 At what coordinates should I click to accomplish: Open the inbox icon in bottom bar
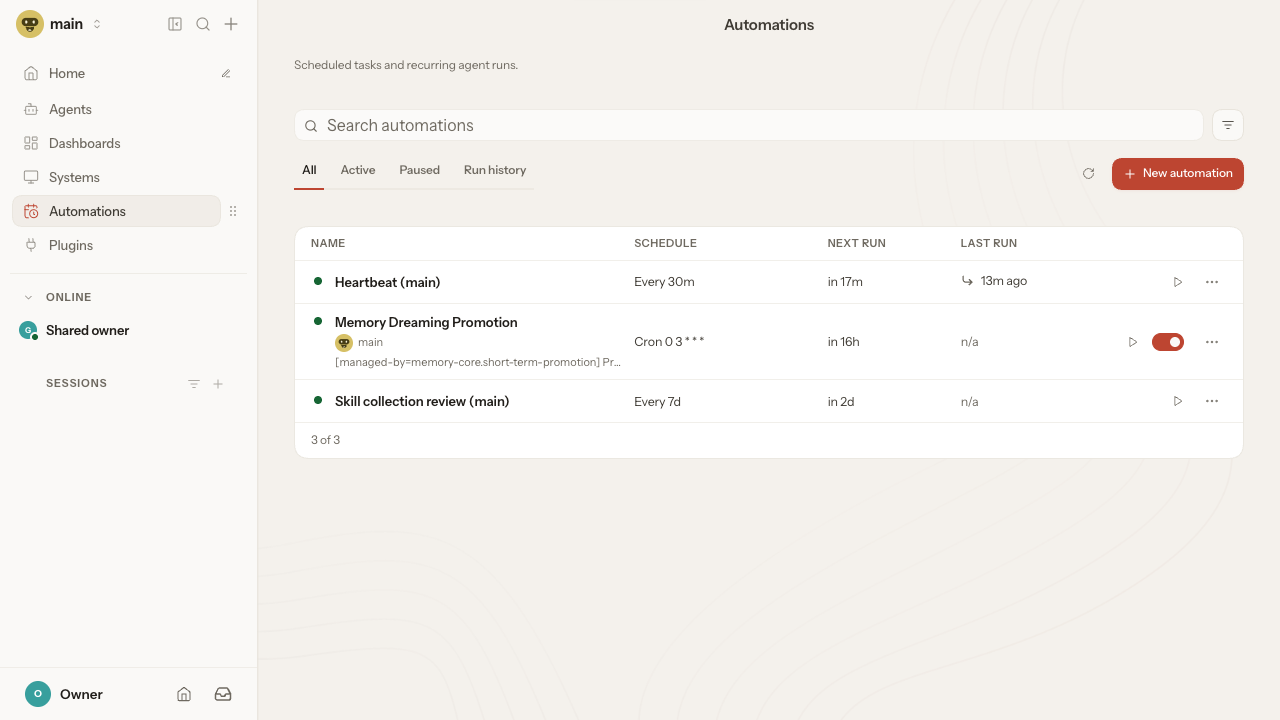223,694
